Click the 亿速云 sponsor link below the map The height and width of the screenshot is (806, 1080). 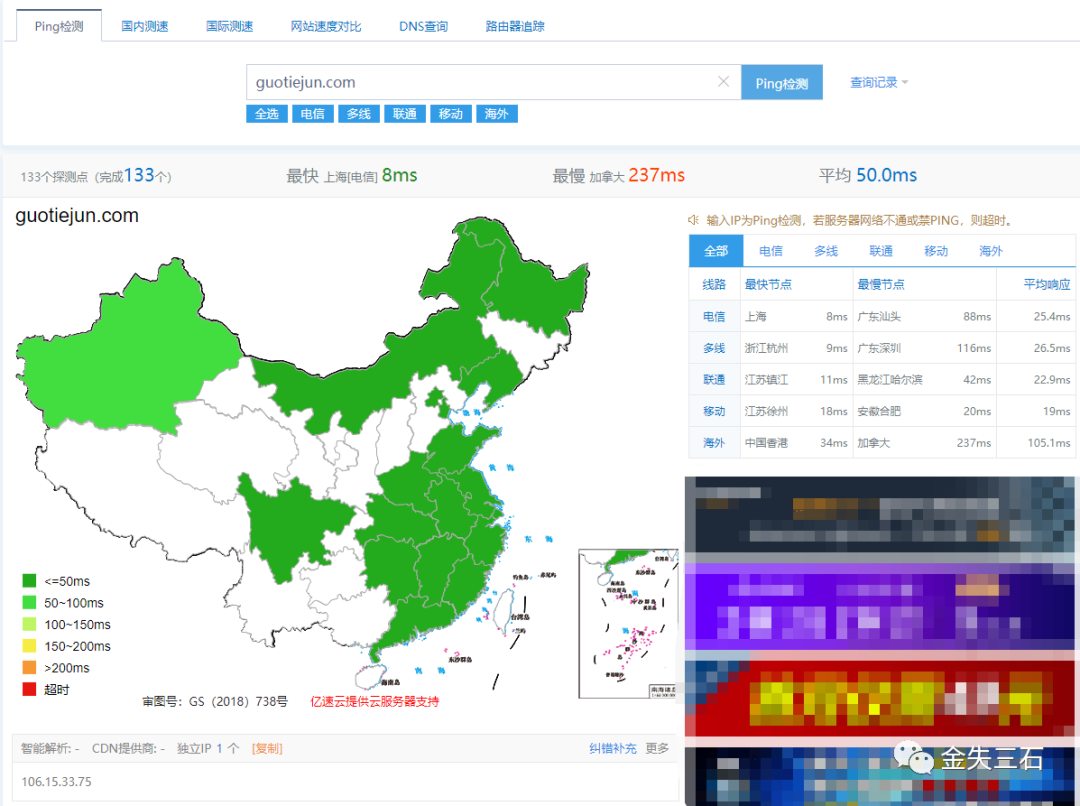click(x=375, y=701)
